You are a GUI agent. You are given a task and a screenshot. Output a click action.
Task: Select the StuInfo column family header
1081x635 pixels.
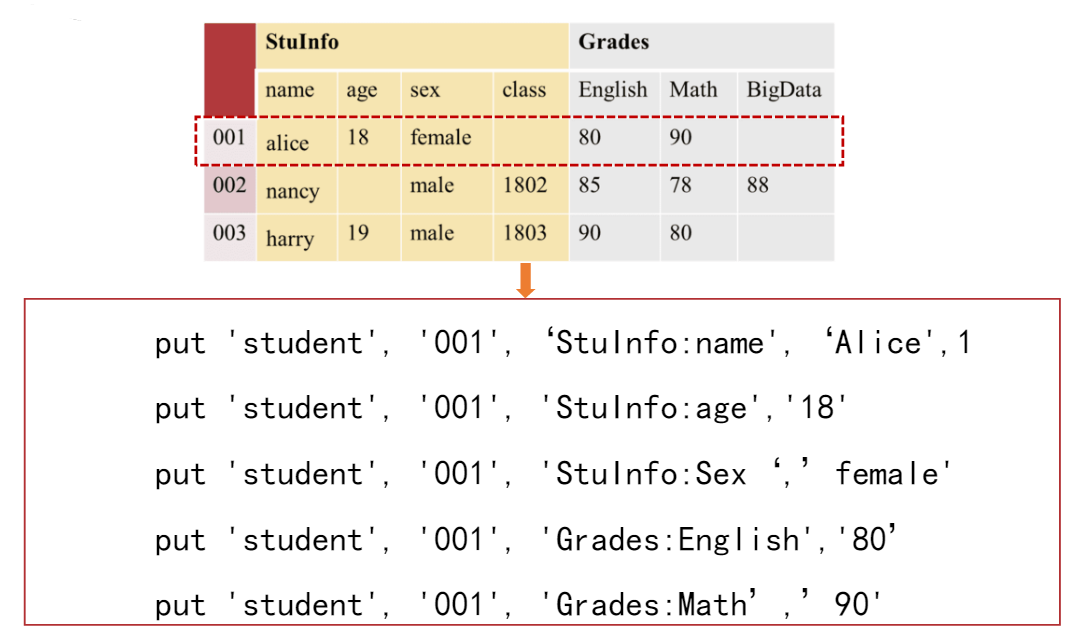412,46
